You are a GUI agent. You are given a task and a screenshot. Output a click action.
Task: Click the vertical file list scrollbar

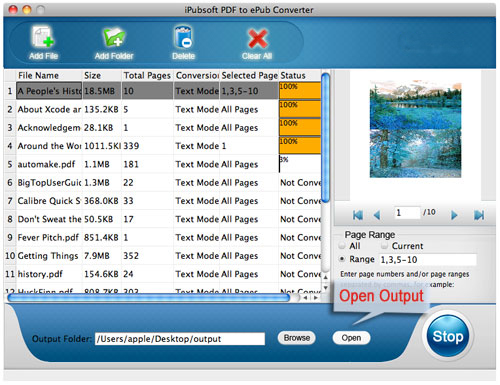coord(326,137)
